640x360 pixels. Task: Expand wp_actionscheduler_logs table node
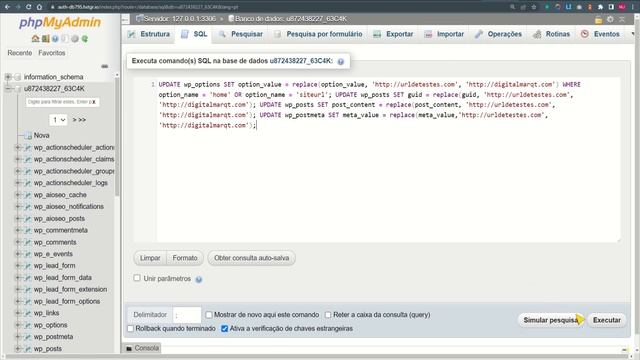click(x=18, y=183)
